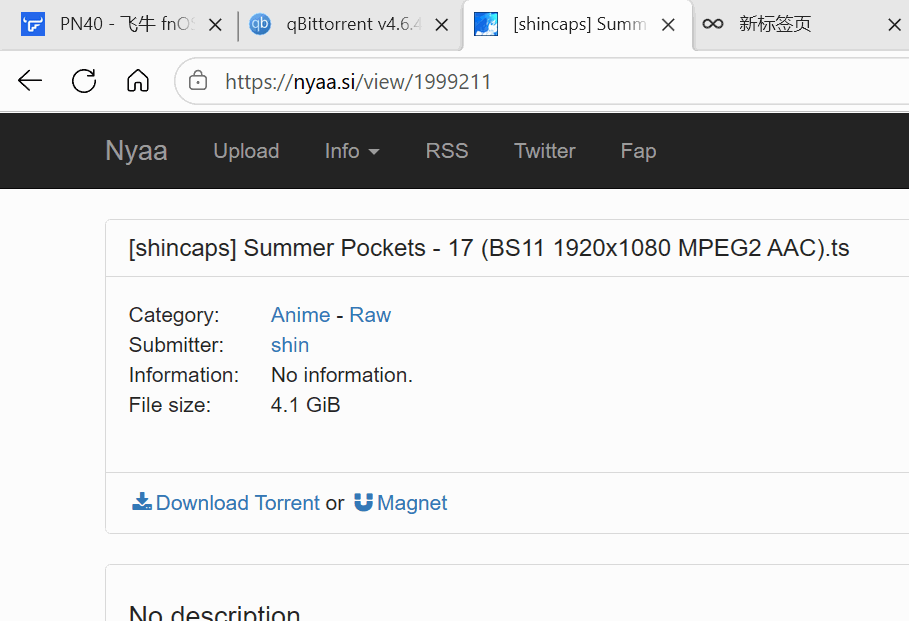Image resolution: width=909 pixels, height=621 pixels.
Task: Open the Nyaa home logo link
Action: (136, 151)
